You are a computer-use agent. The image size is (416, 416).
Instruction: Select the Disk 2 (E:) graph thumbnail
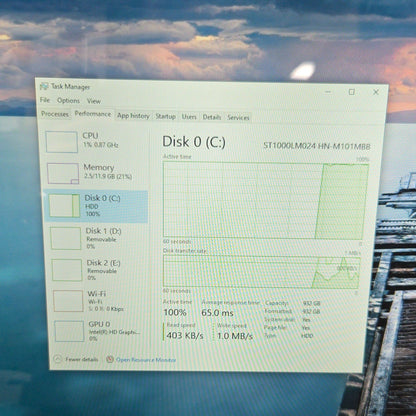[x=67, y=270]
